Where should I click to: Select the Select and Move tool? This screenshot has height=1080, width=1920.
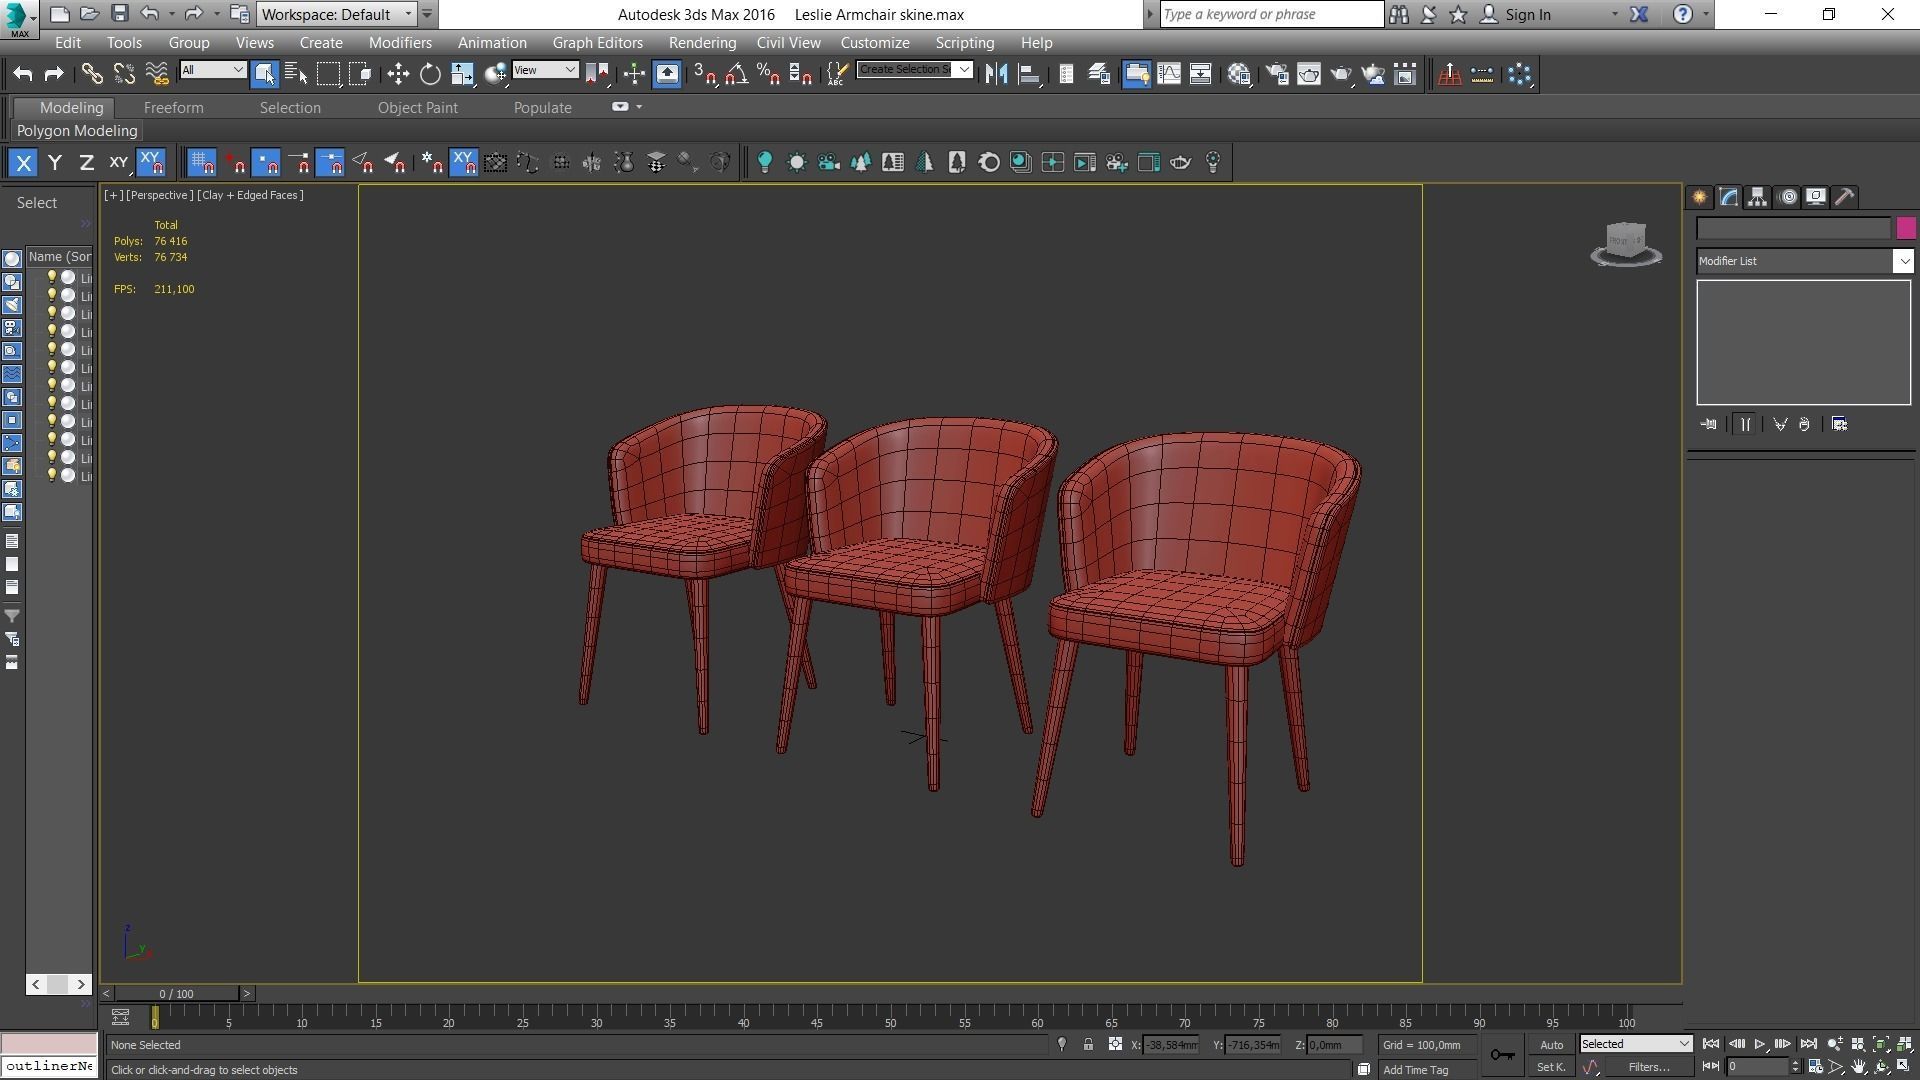click(x=398, y=74)
